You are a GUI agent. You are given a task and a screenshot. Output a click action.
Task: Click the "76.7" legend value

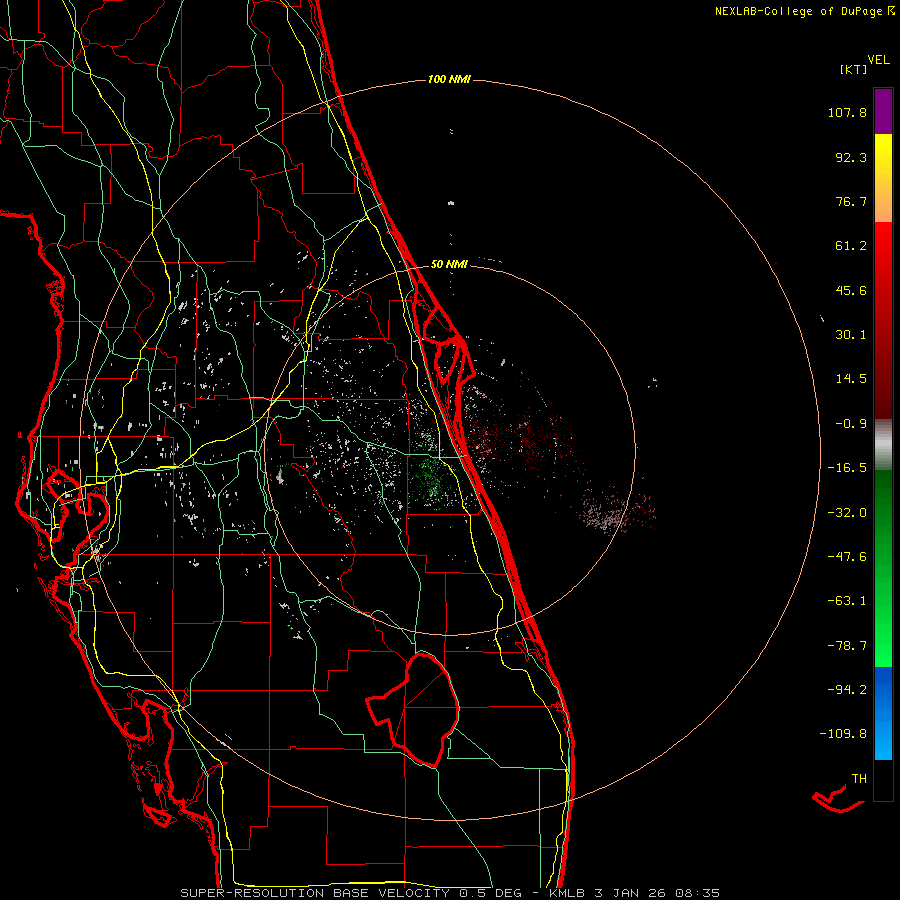(x=851, y=201)
